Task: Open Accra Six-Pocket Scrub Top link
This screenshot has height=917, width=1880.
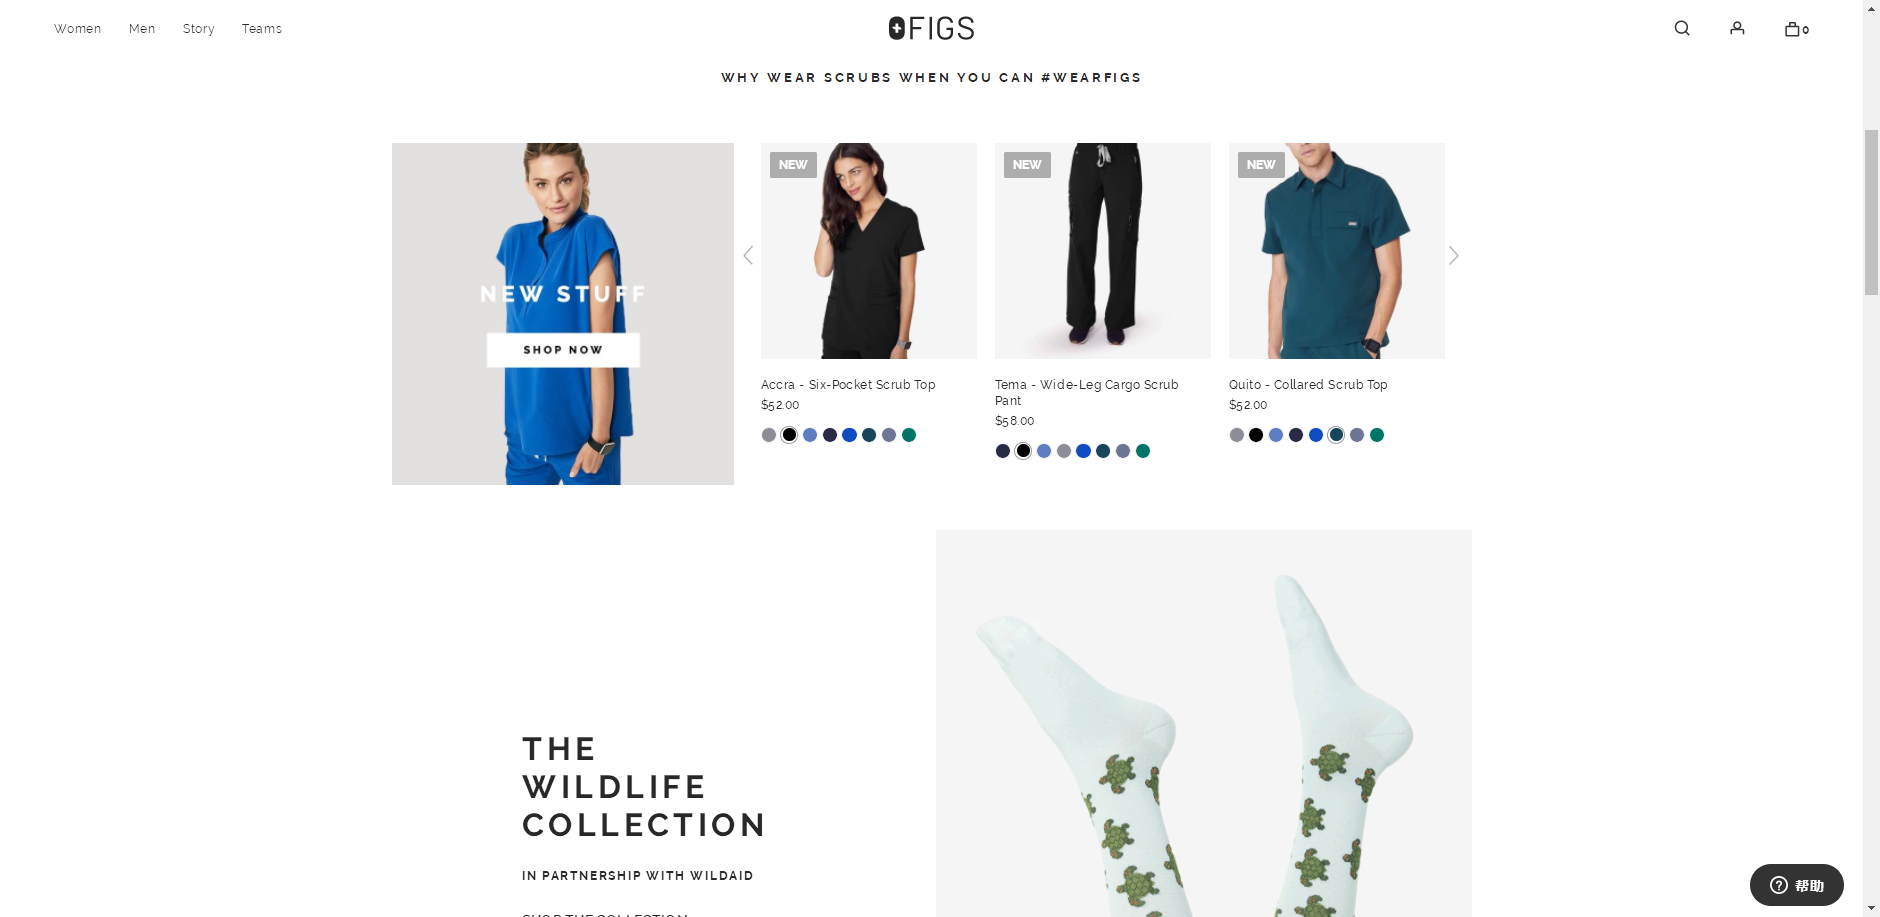Action: pos(848,384)
